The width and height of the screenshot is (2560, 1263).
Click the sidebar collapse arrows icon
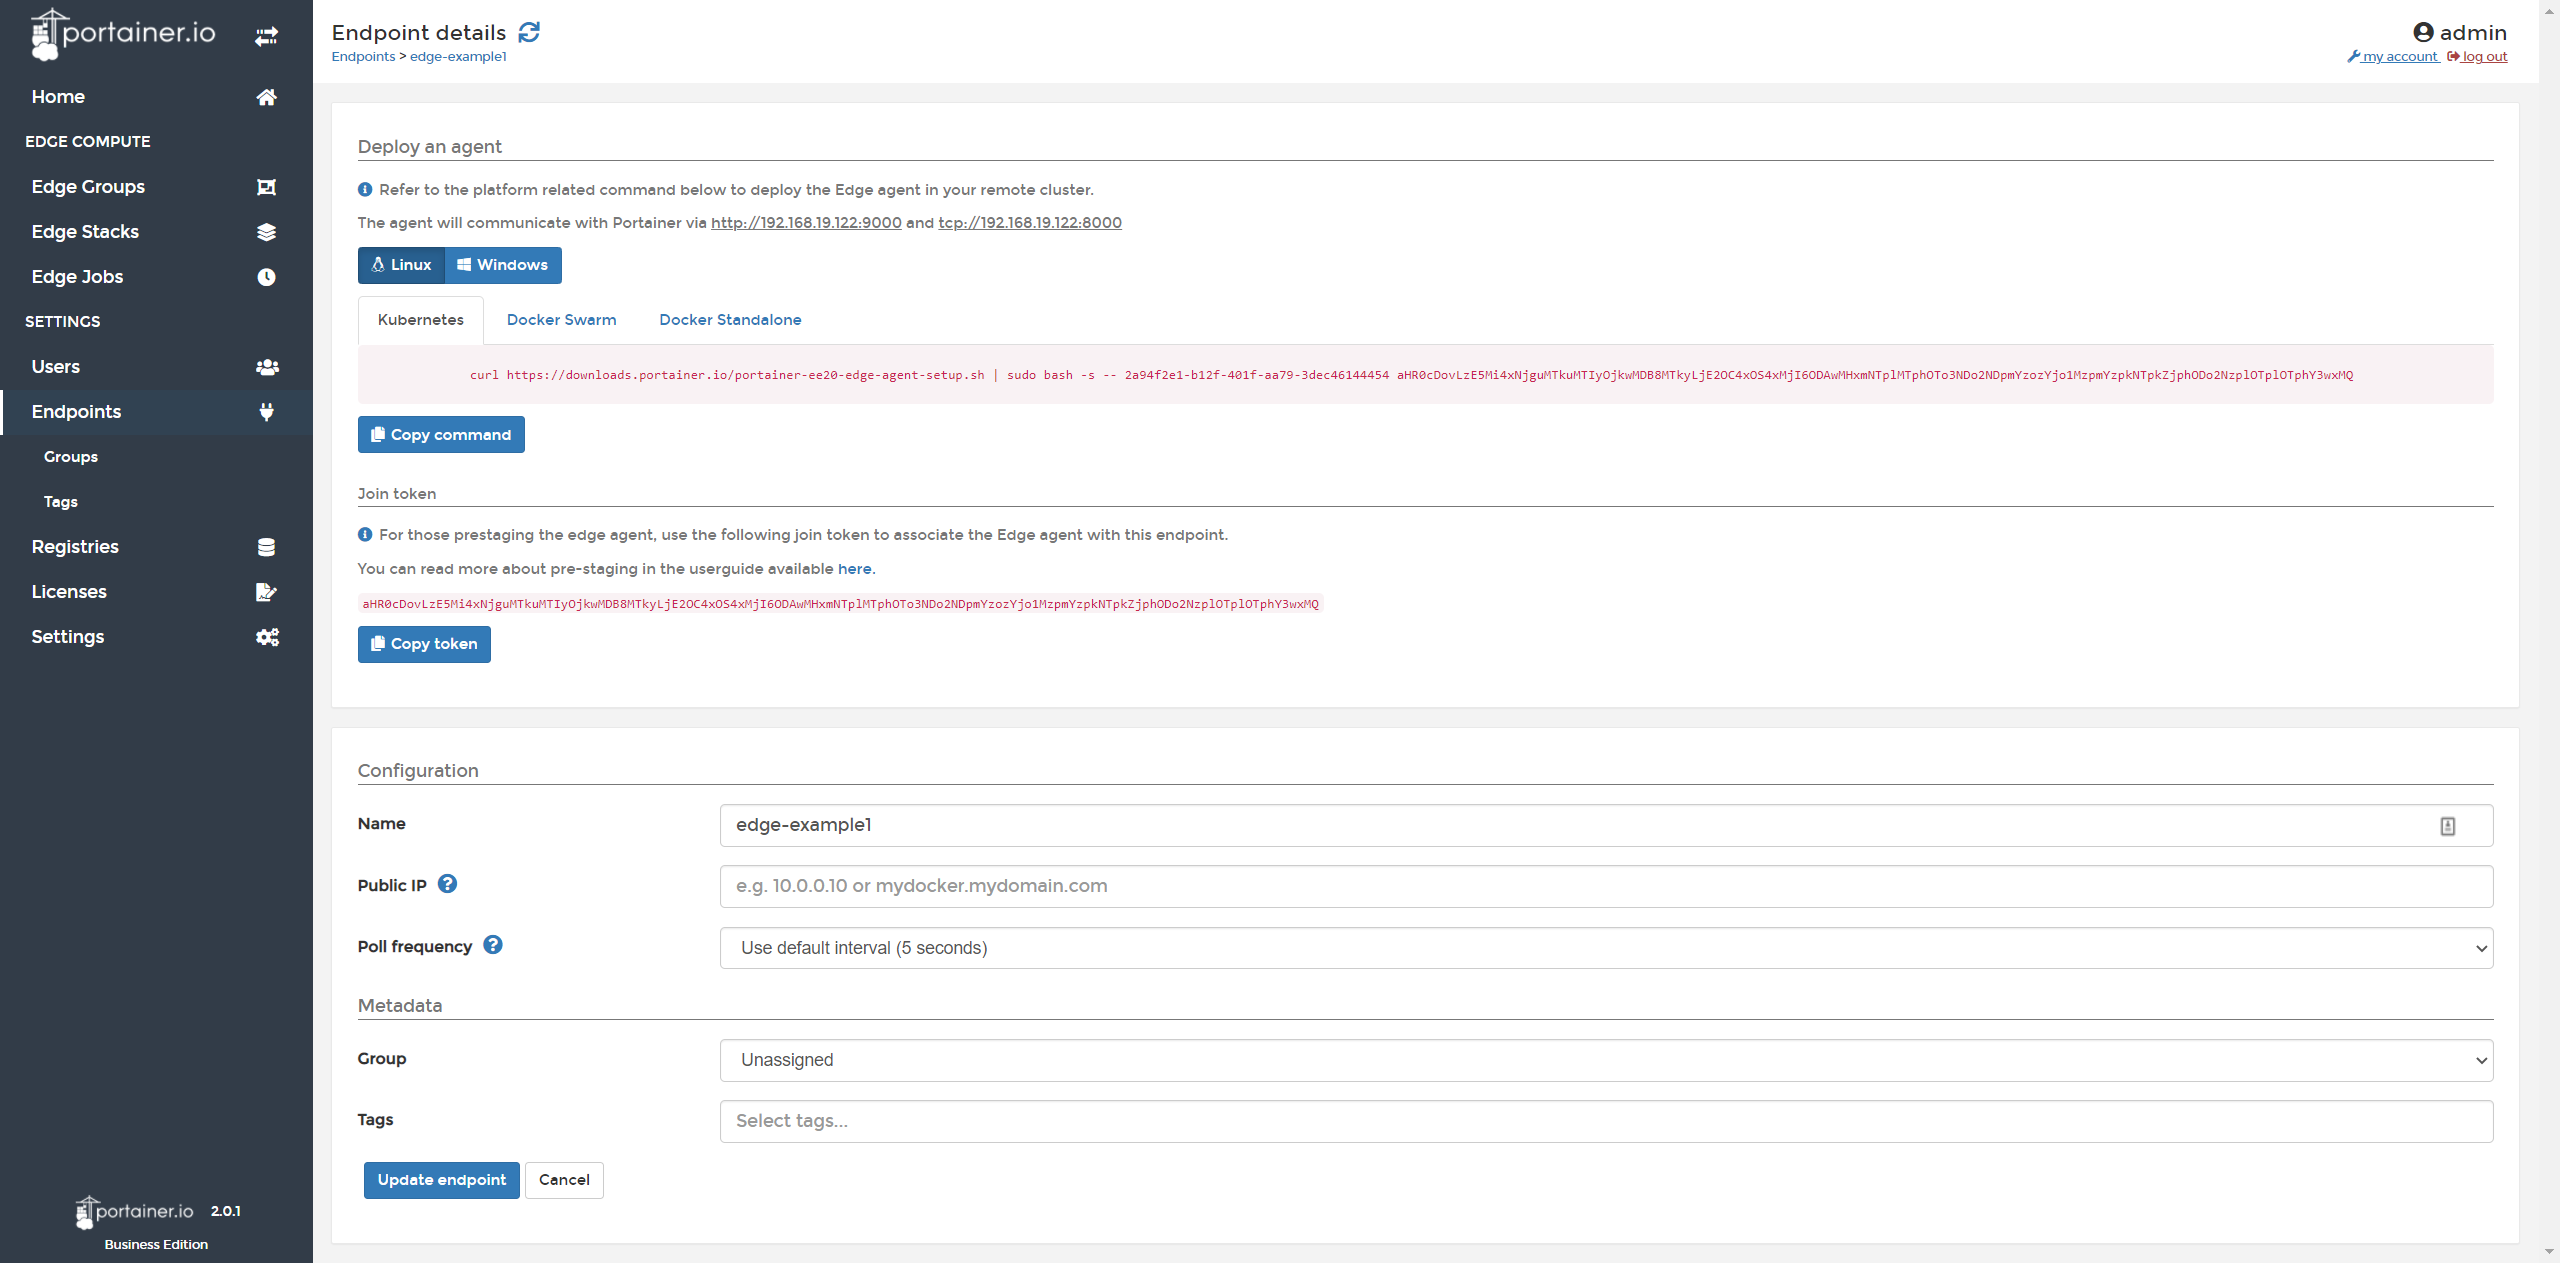[266, 37]
